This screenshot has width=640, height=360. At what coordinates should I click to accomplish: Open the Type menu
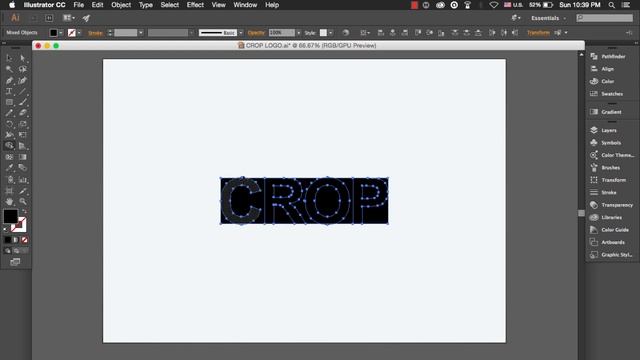pyautogui.click(x=145, y=5)
